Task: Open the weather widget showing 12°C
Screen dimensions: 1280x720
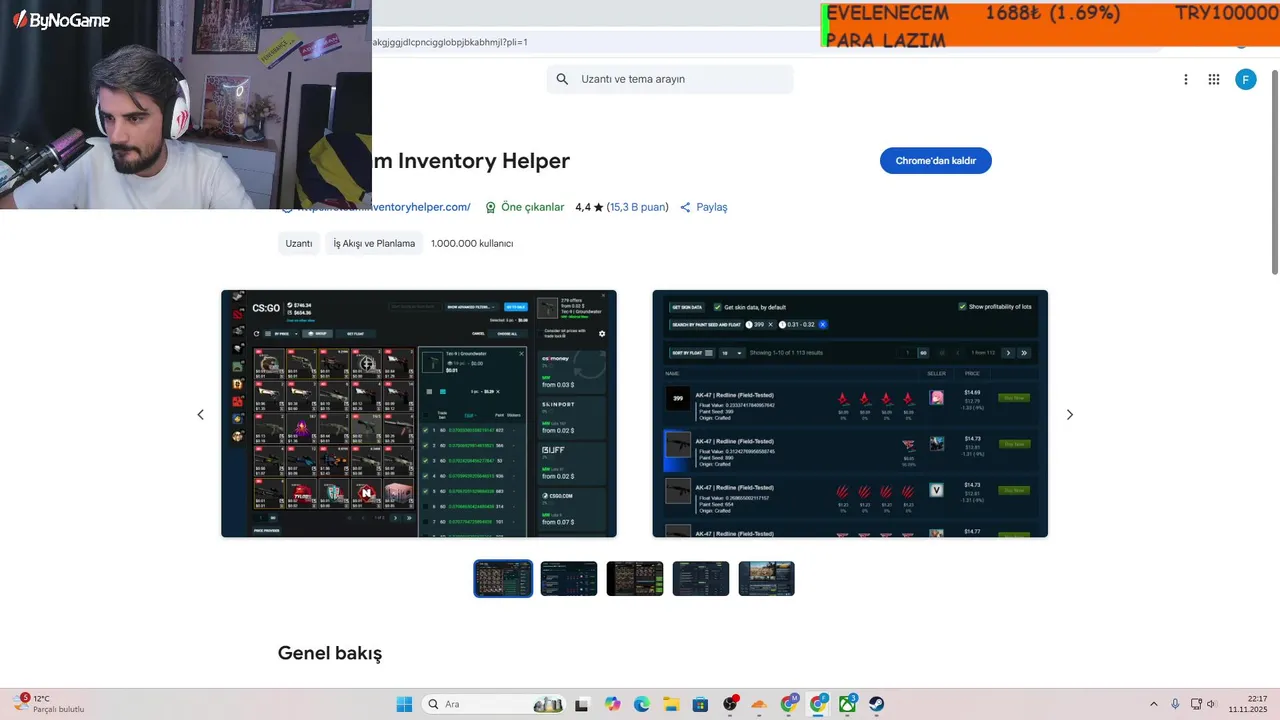Action: pyautogui.click(x=48, y=704)
